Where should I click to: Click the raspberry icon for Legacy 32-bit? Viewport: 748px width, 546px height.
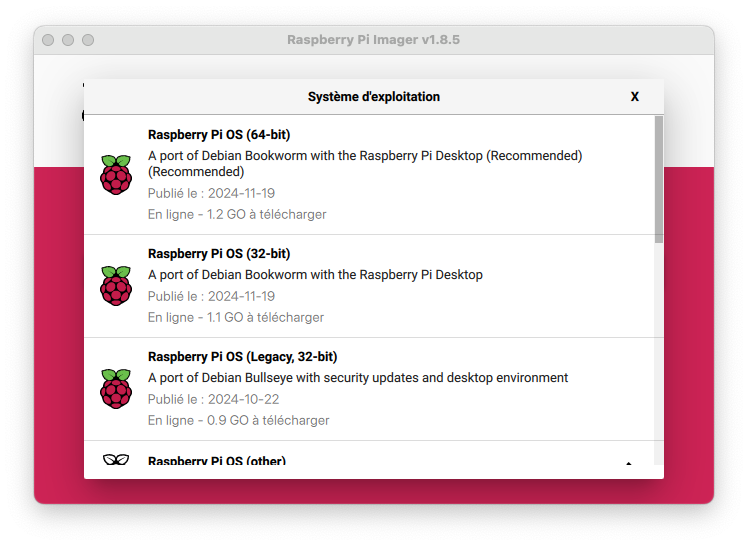(x=116, y=389)
